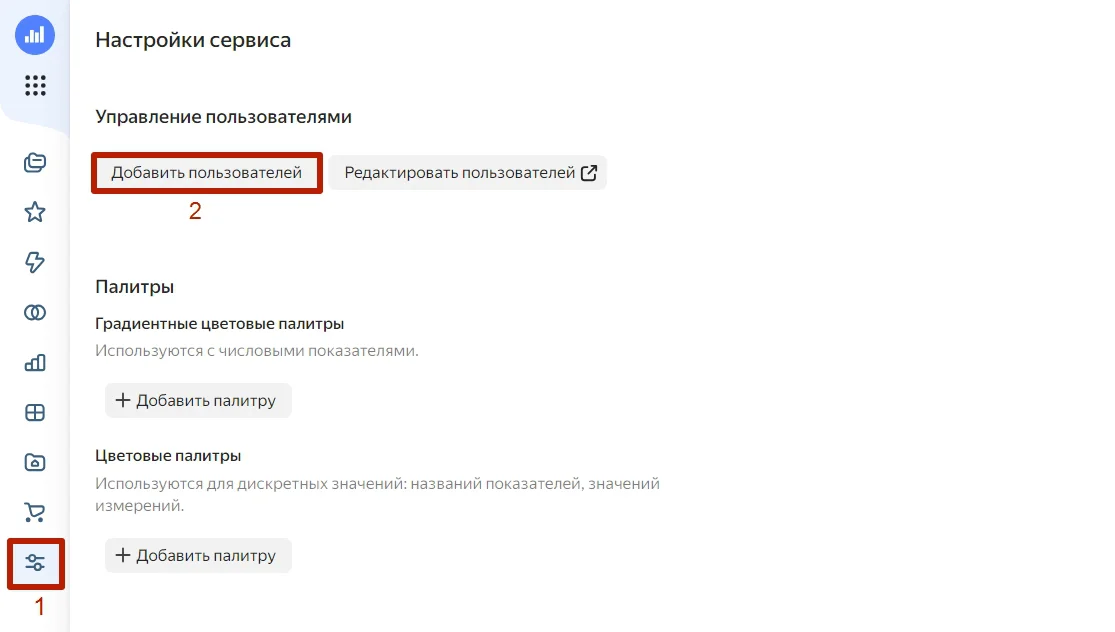Open charts bar graph icon
Screen dimensions: 1115x632
[35, 363]
